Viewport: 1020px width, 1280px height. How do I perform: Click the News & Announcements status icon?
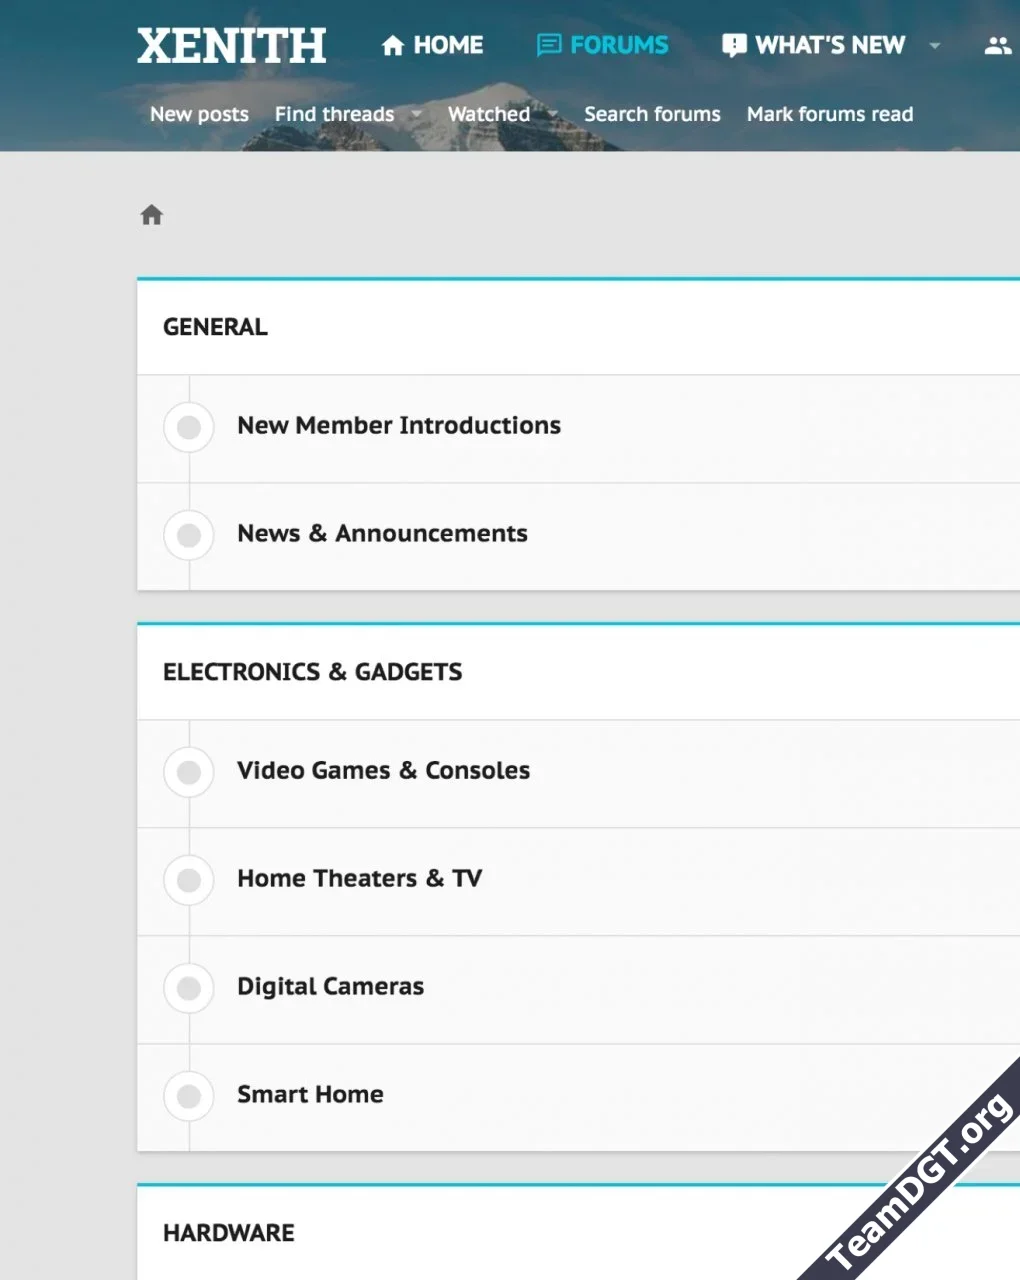pos(188,536)
